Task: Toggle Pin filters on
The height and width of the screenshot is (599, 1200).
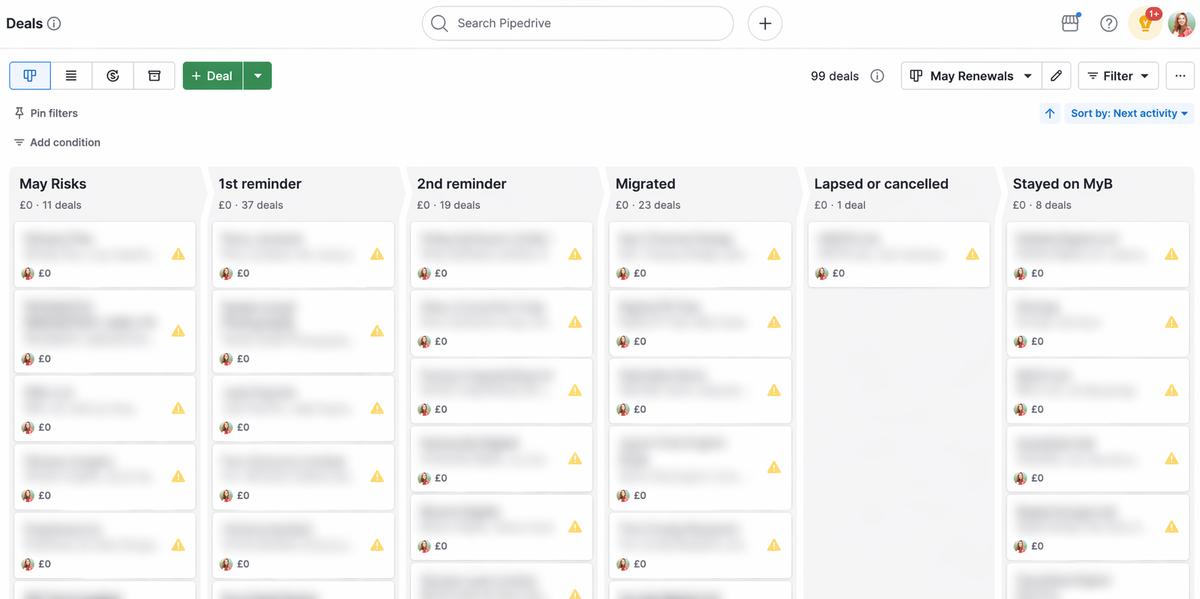Action: [x=46, y=113]
